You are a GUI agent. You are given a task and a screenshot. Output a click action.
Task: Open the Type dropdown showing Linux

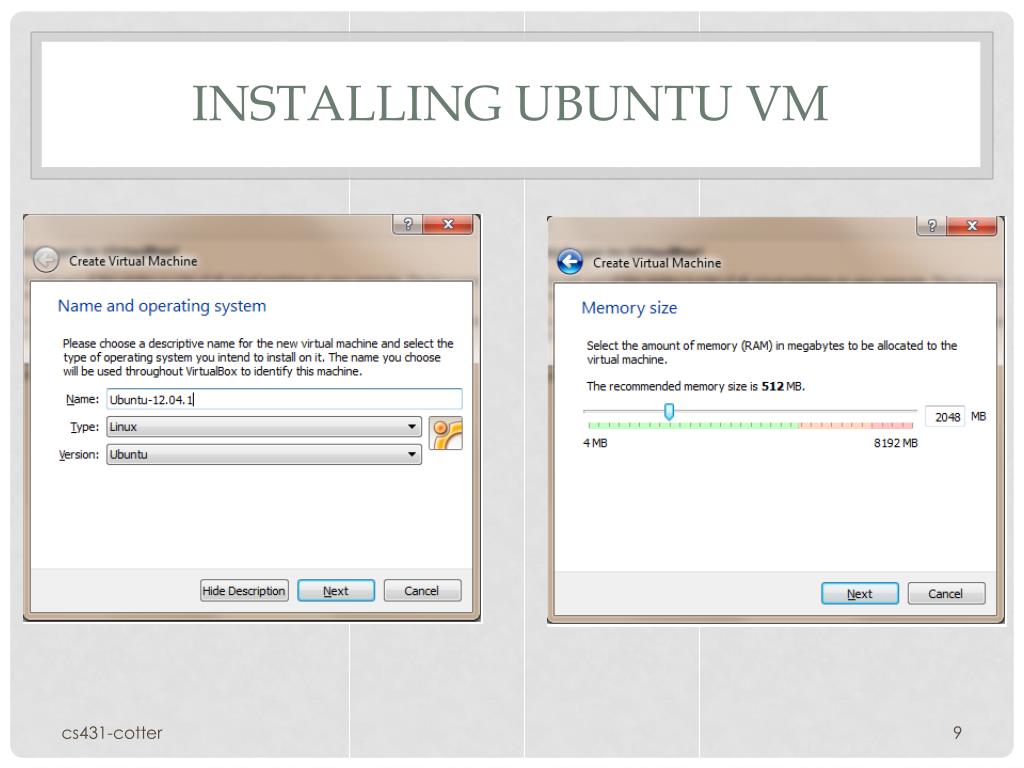pyautogui.click(x=264, y=427)
